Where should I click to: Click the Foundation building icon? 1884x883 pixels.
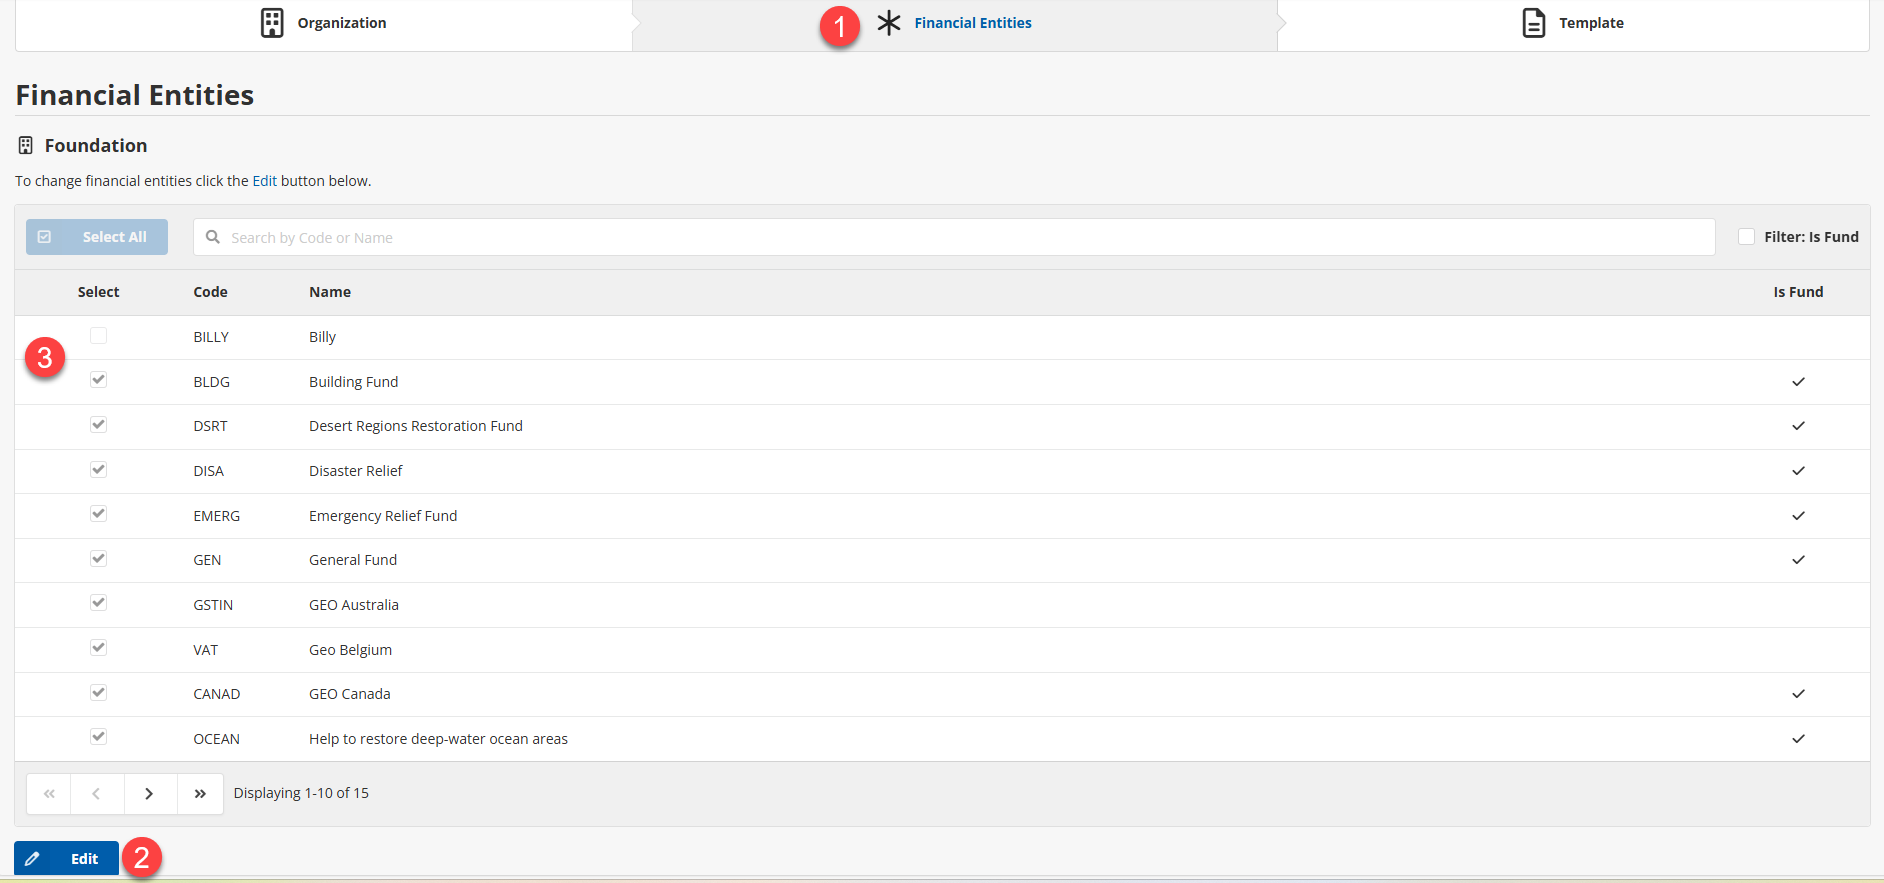26,146
